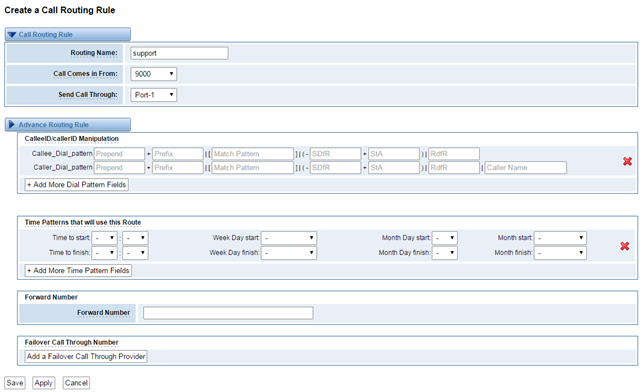This screenshot has width=643, height=392.
Task: Click the Caller RdfR field
Action: click(x=454, y=167)
